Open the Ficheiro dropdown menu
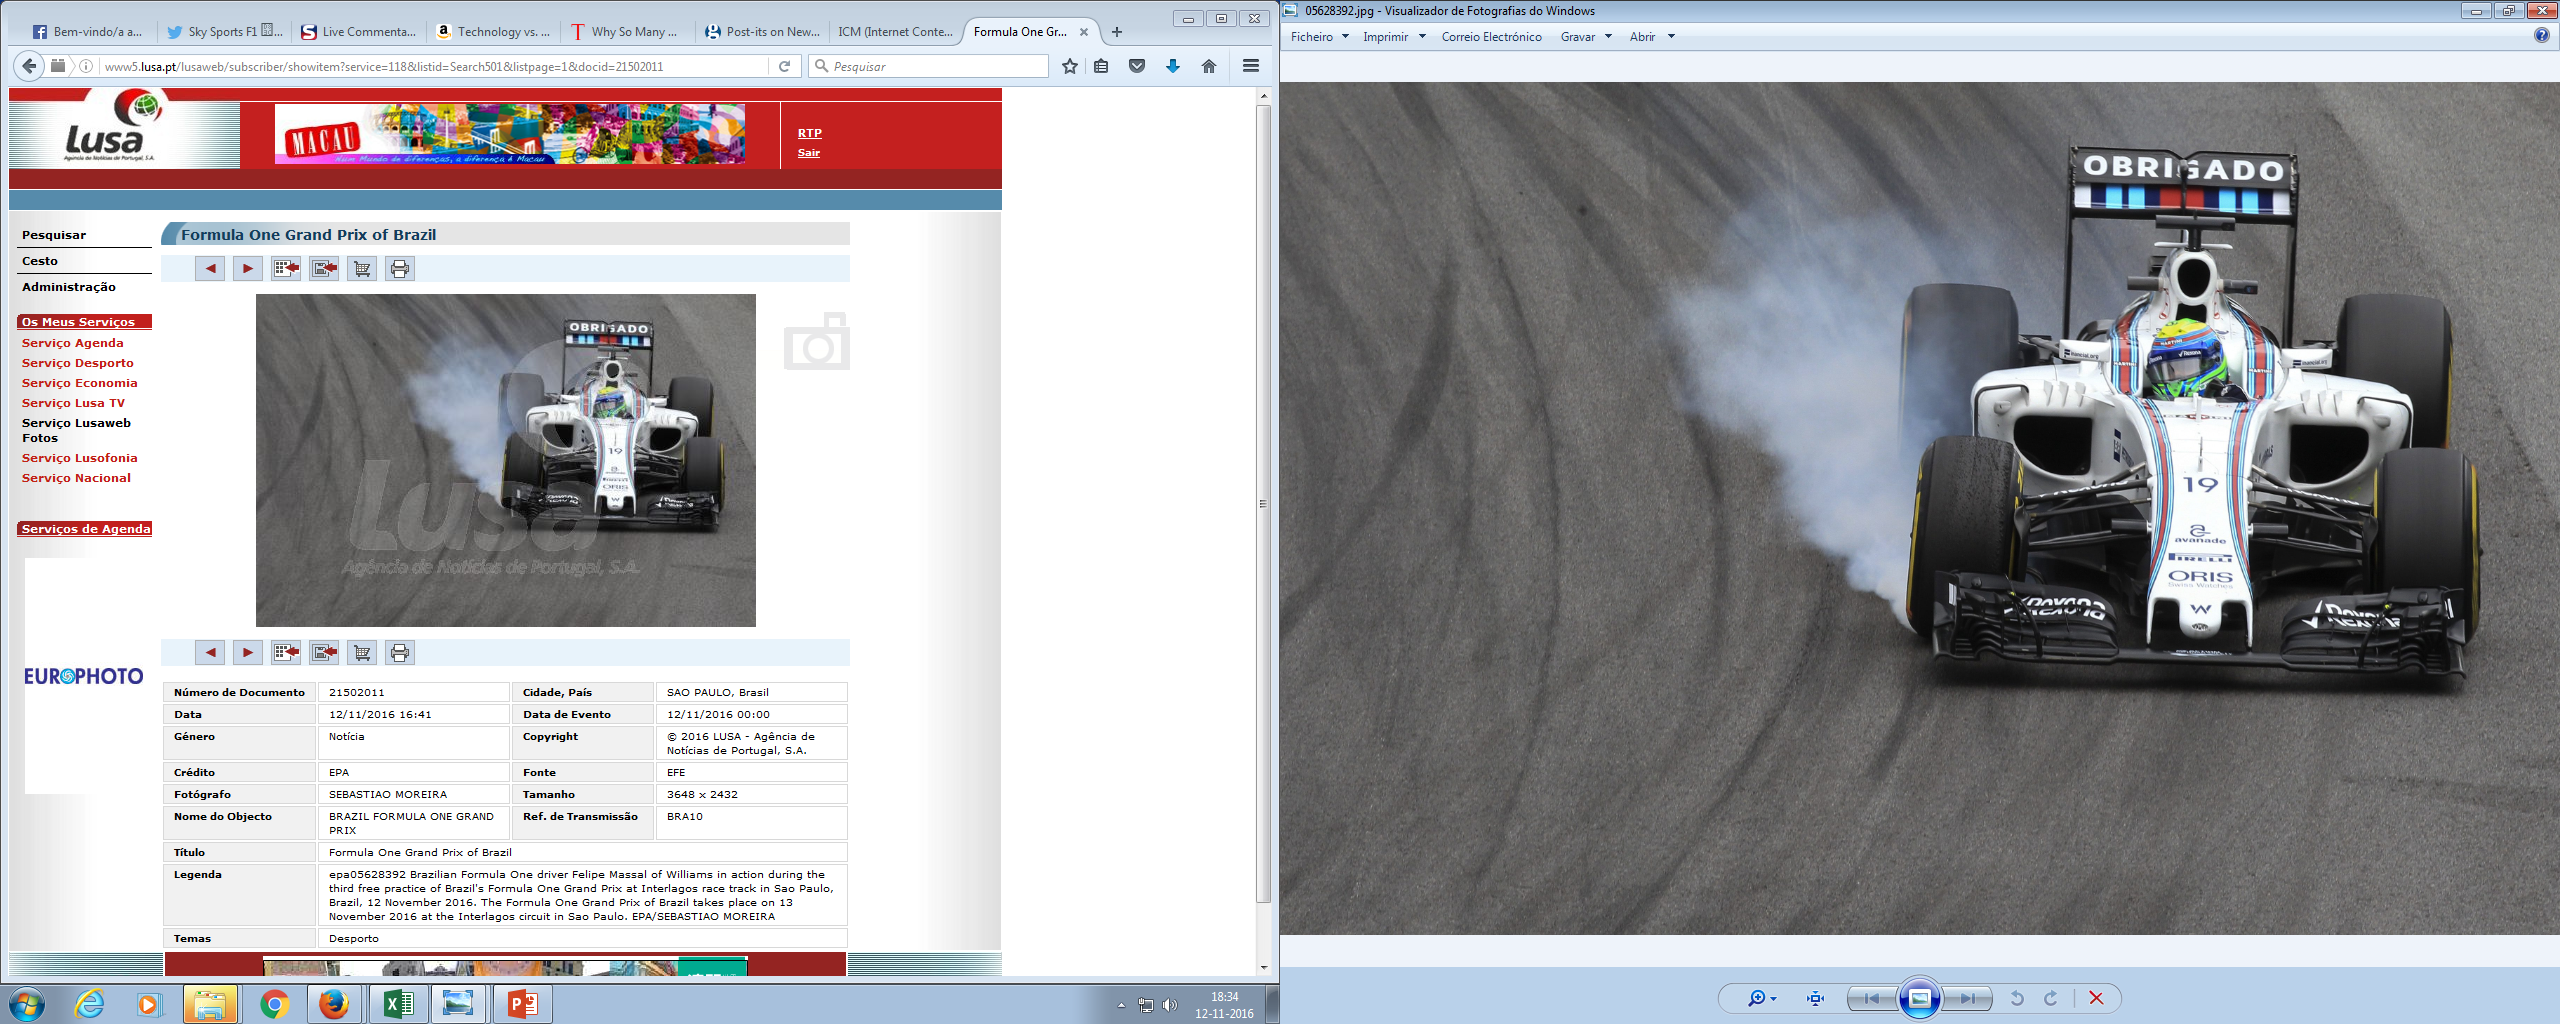This screenshot has height=1024, width=2560. [x=1319, y=37]
